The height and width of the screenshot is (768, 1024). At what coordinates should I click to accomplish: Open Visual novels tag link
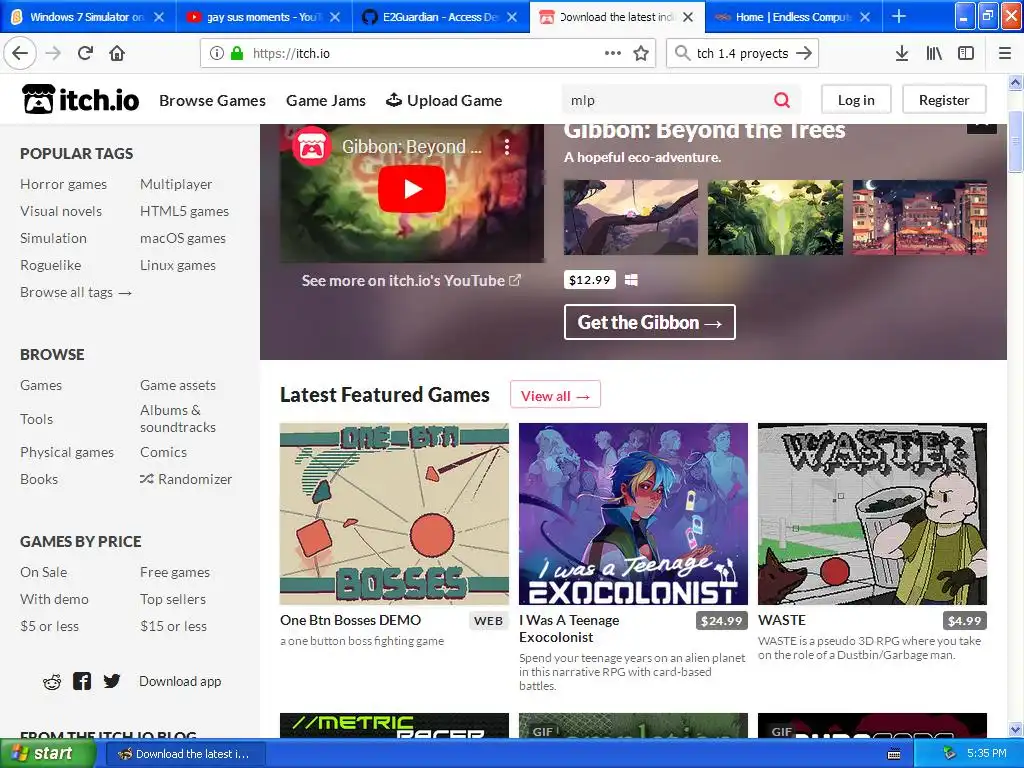coord(61,212)
